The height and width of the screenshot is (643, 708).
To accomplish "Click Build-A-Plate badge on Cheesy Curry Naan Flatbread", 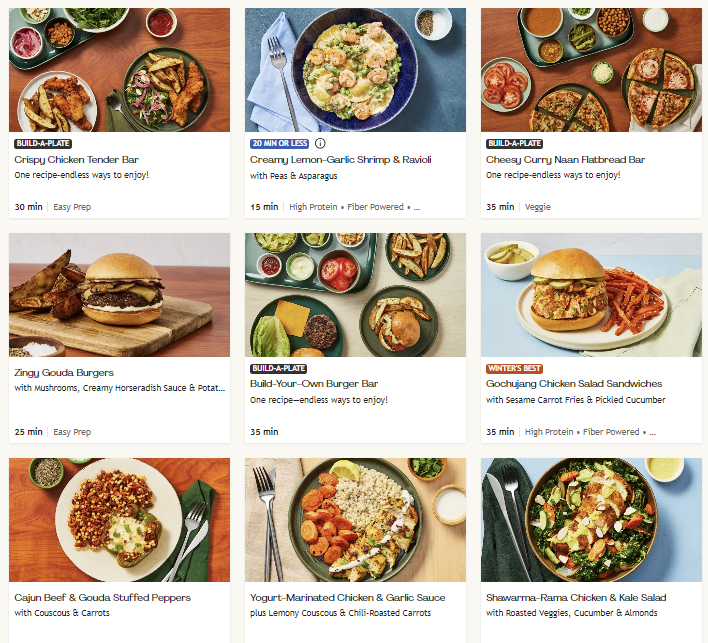I will 515,143.
